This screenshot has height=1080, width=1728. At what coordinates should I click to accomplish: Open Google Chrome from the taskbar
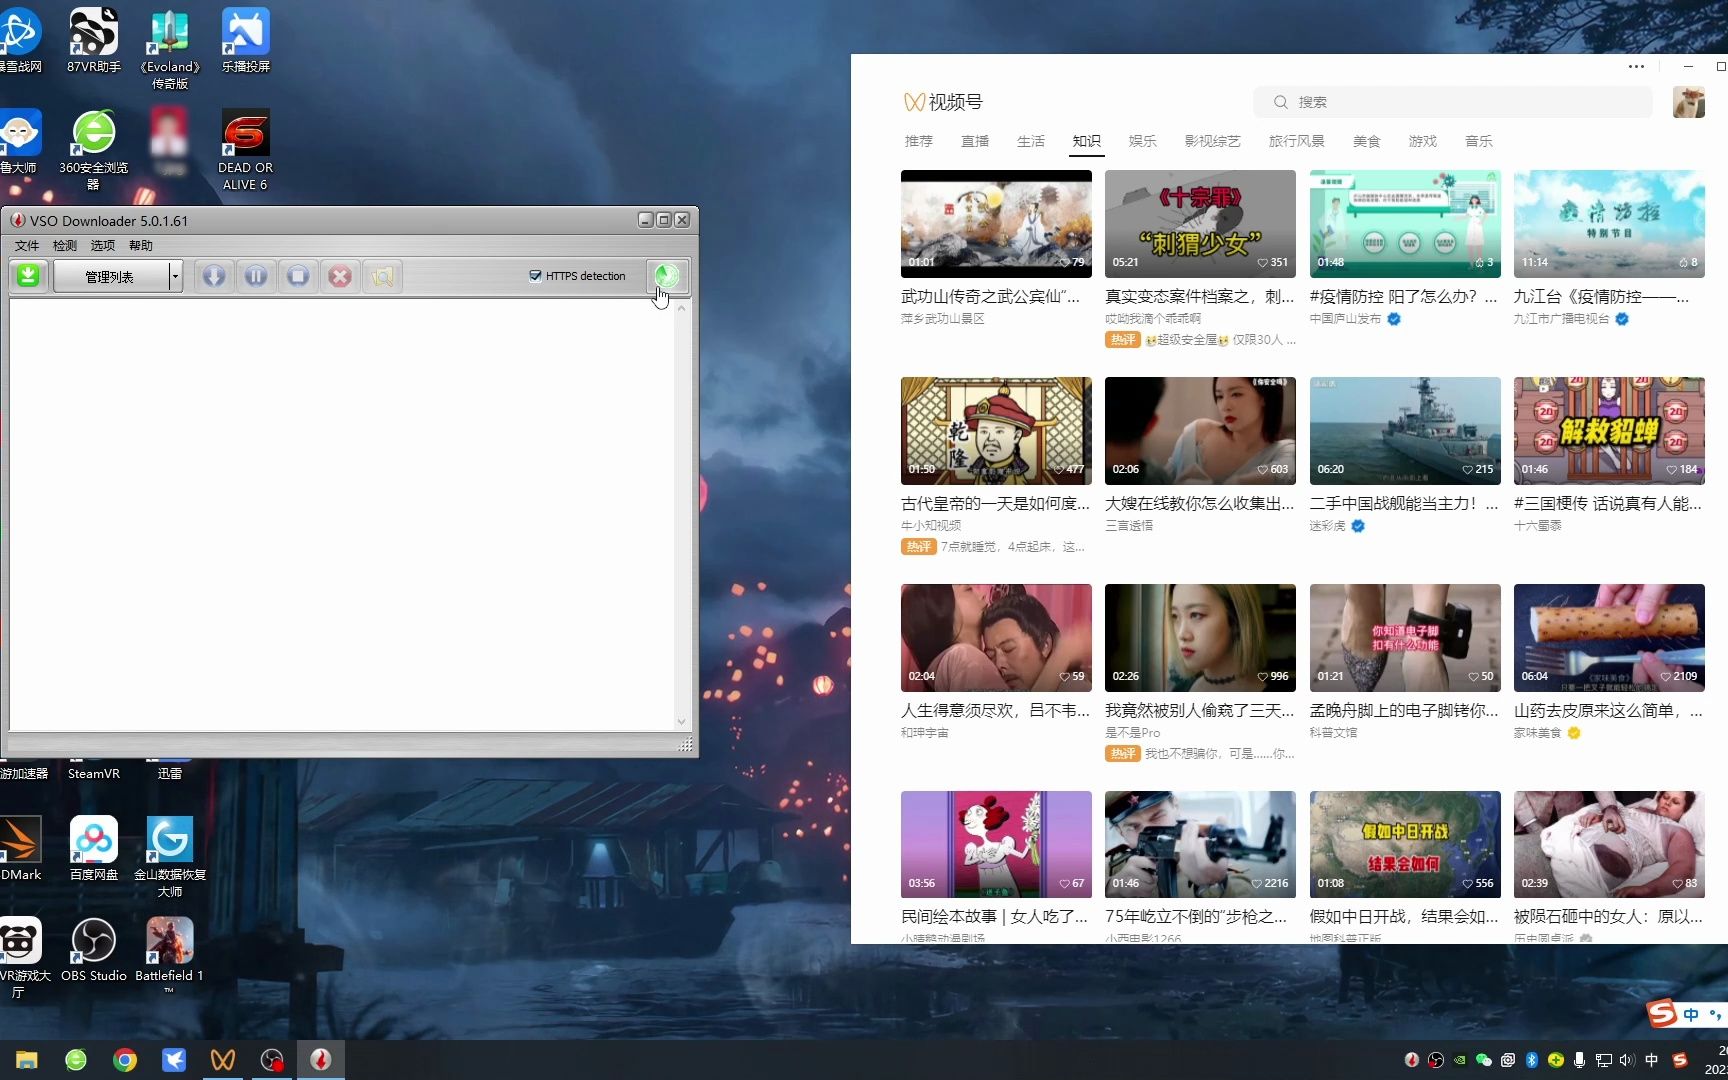point(125,1060)
